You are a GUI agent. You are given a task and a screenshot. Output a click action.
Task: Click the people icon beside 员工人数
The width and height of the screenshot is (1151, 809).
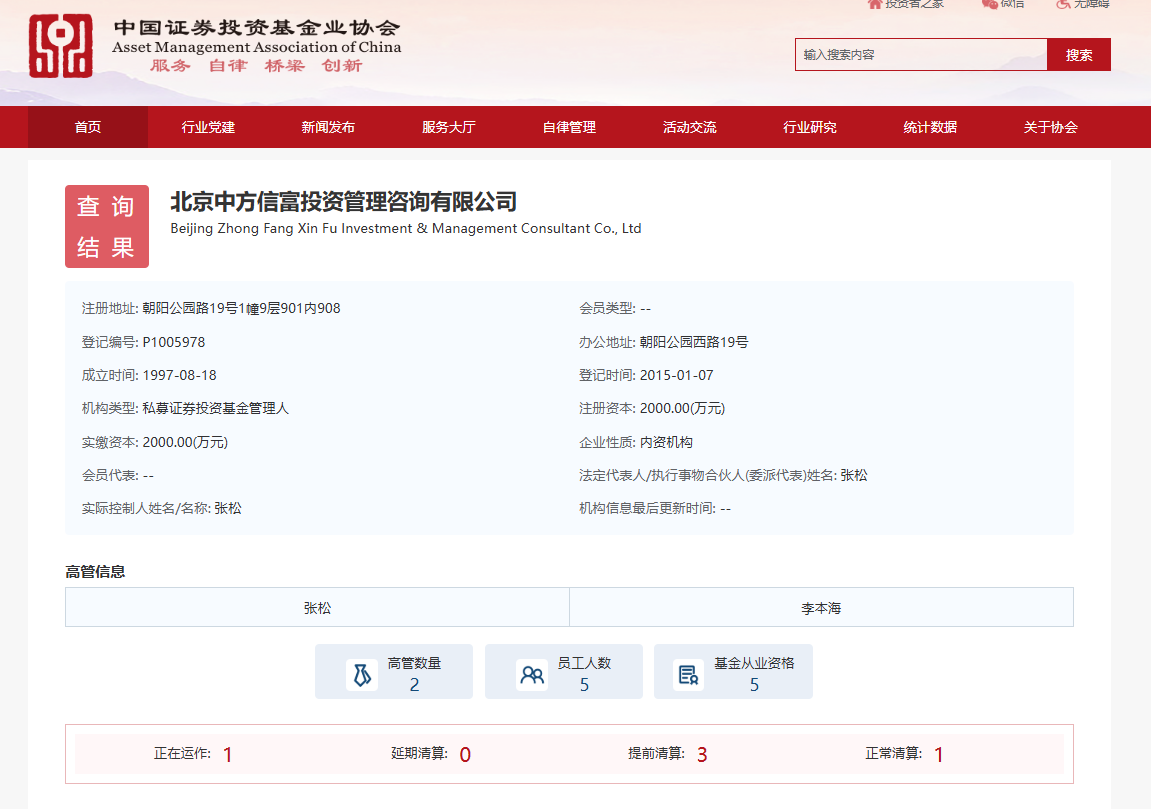point(532,675)
